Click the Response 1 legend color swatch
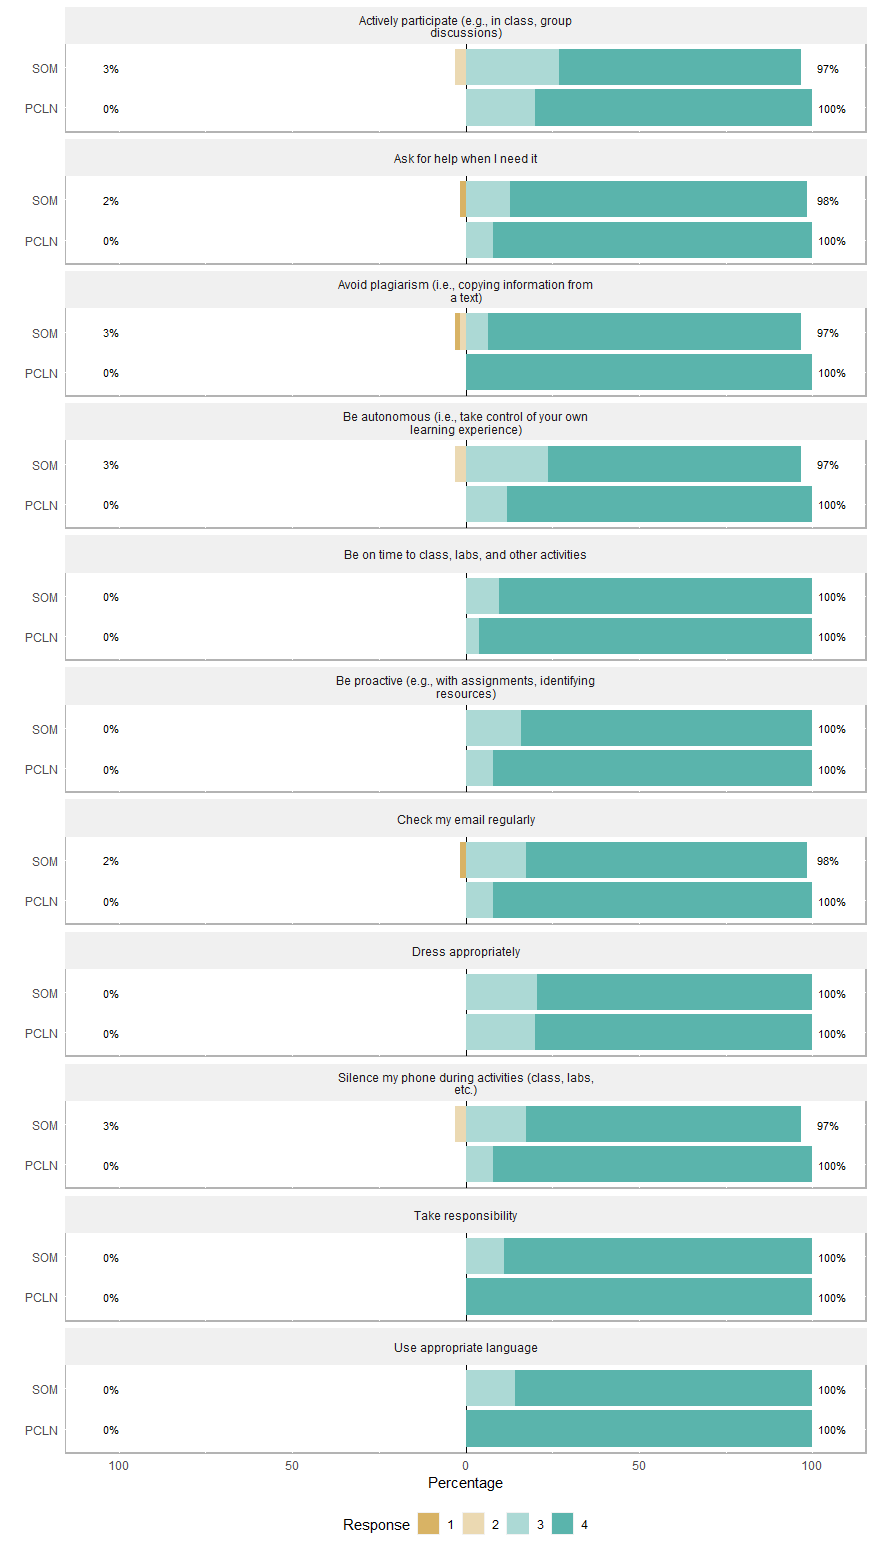 [x=428, y=1524]
